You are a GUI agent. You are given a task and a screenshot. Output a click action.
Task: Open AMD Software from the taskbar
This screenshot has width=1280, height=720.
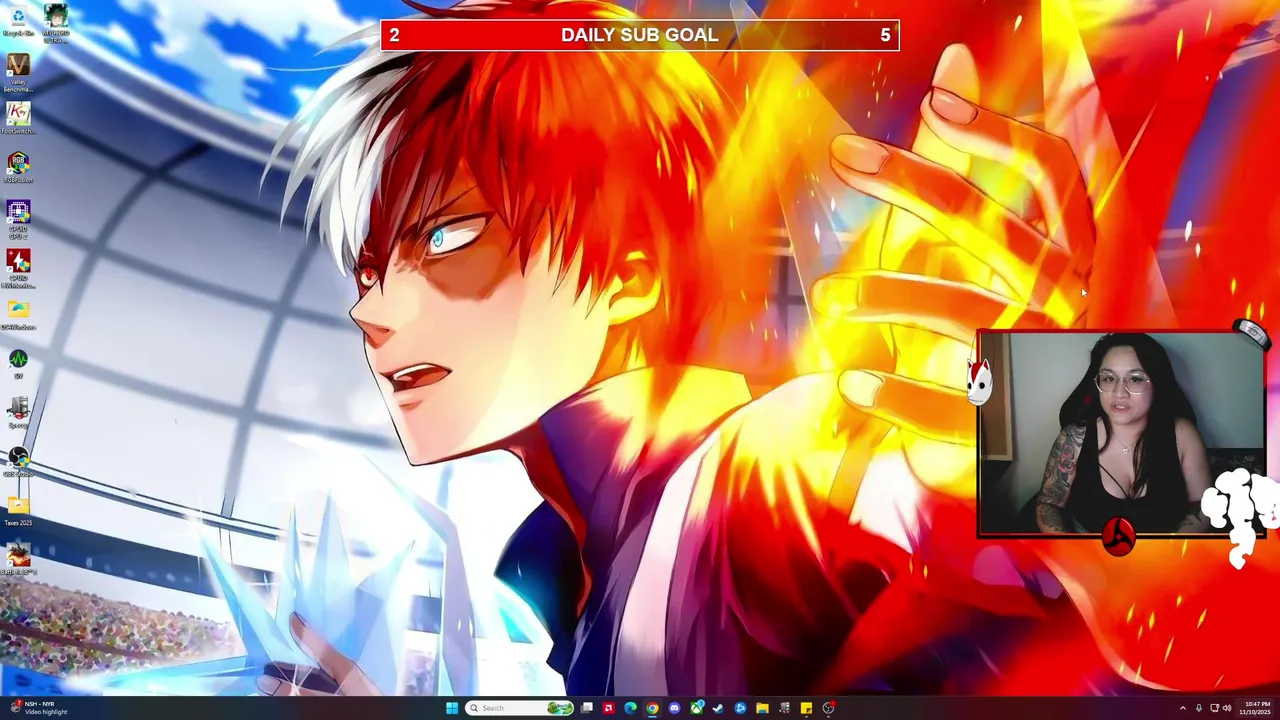pos(608,708)
